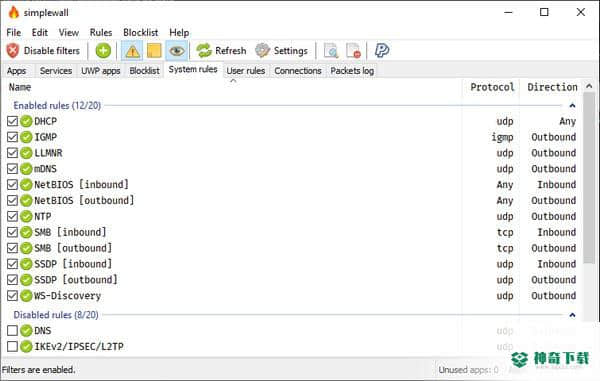The image size is (600, 381).
Task: Click the green plus create rule icon
Action: pyautogui.click(x=103, y=50)
